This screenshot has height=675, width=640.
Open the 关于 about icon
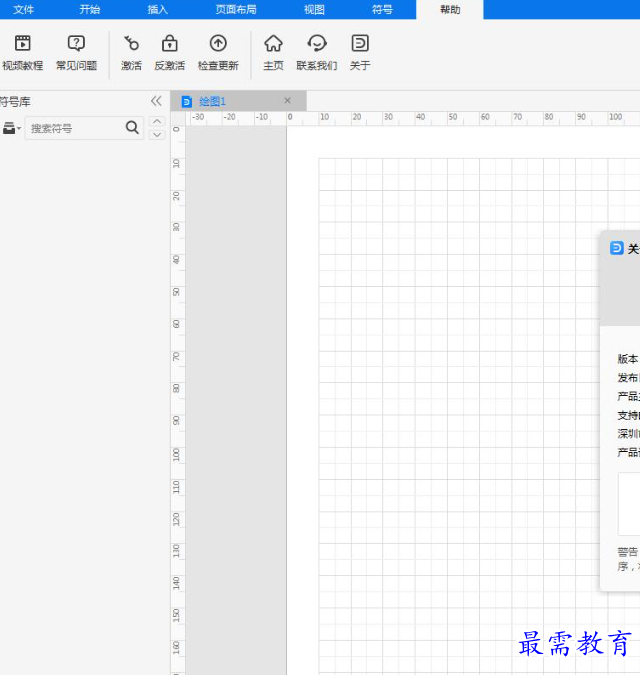coord(360,53)
